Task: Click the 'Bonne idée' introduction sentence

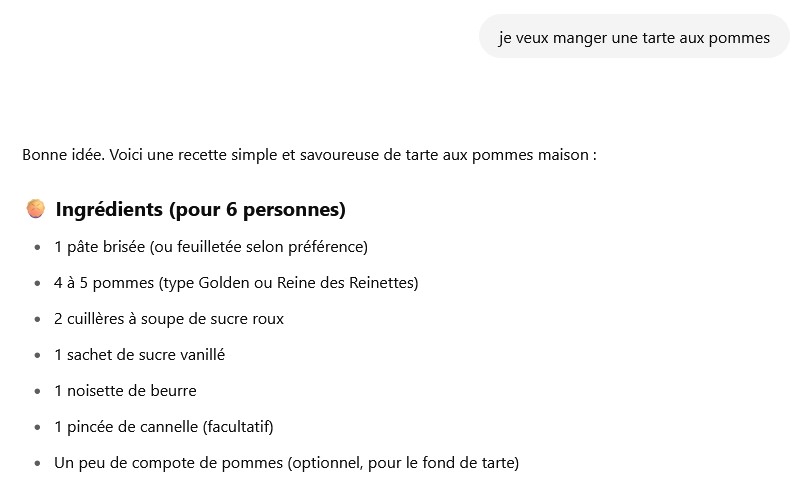Action: pyautogui.click(x=309, y=155)
